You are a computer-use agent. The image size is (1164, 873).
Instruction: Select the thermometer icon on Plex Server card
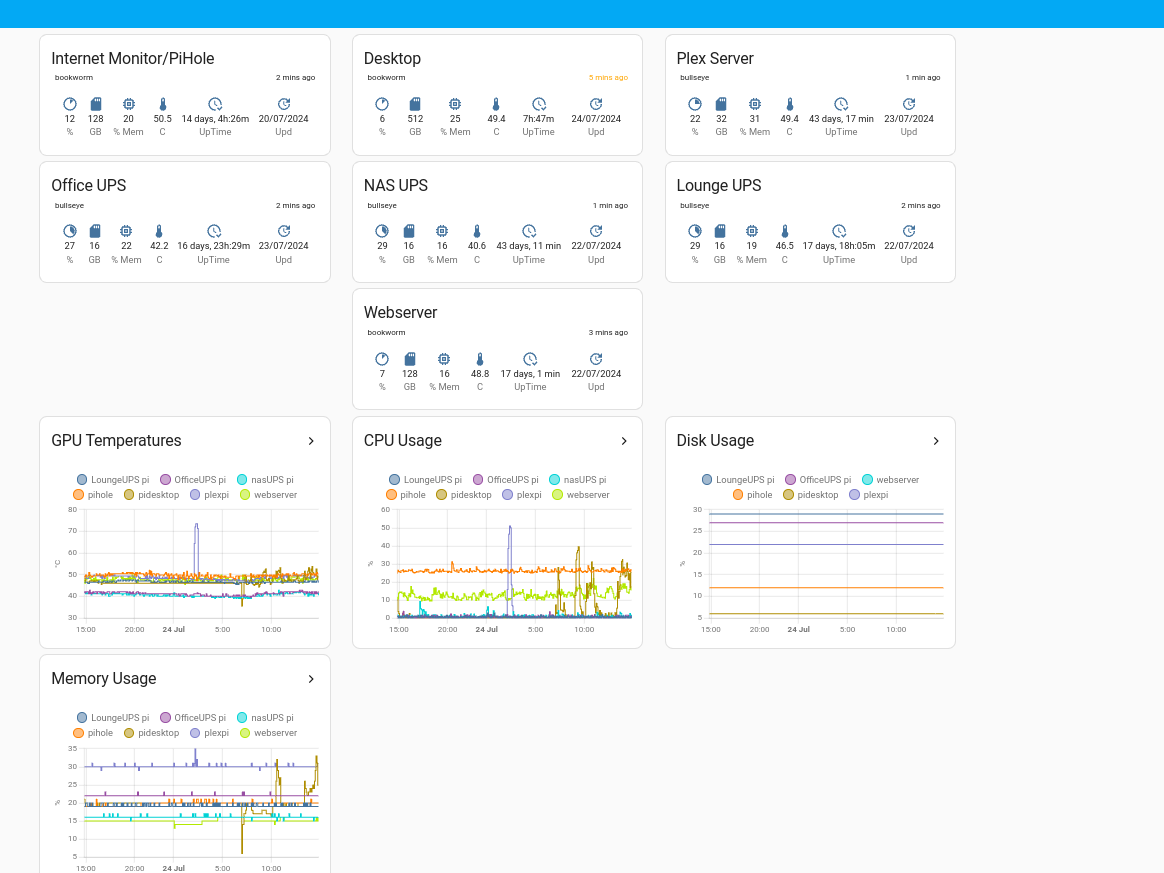click(789, 104)
